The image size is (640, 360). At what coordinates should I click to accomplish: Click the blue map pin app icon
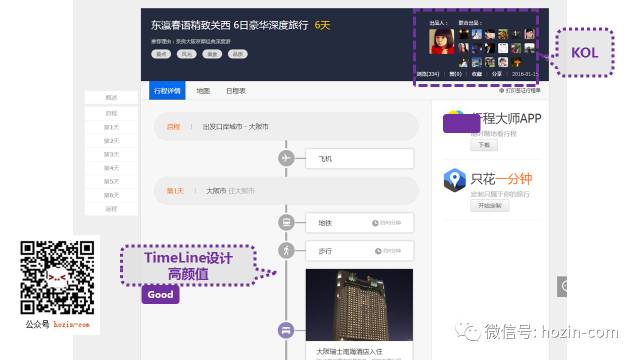point(454,180)
